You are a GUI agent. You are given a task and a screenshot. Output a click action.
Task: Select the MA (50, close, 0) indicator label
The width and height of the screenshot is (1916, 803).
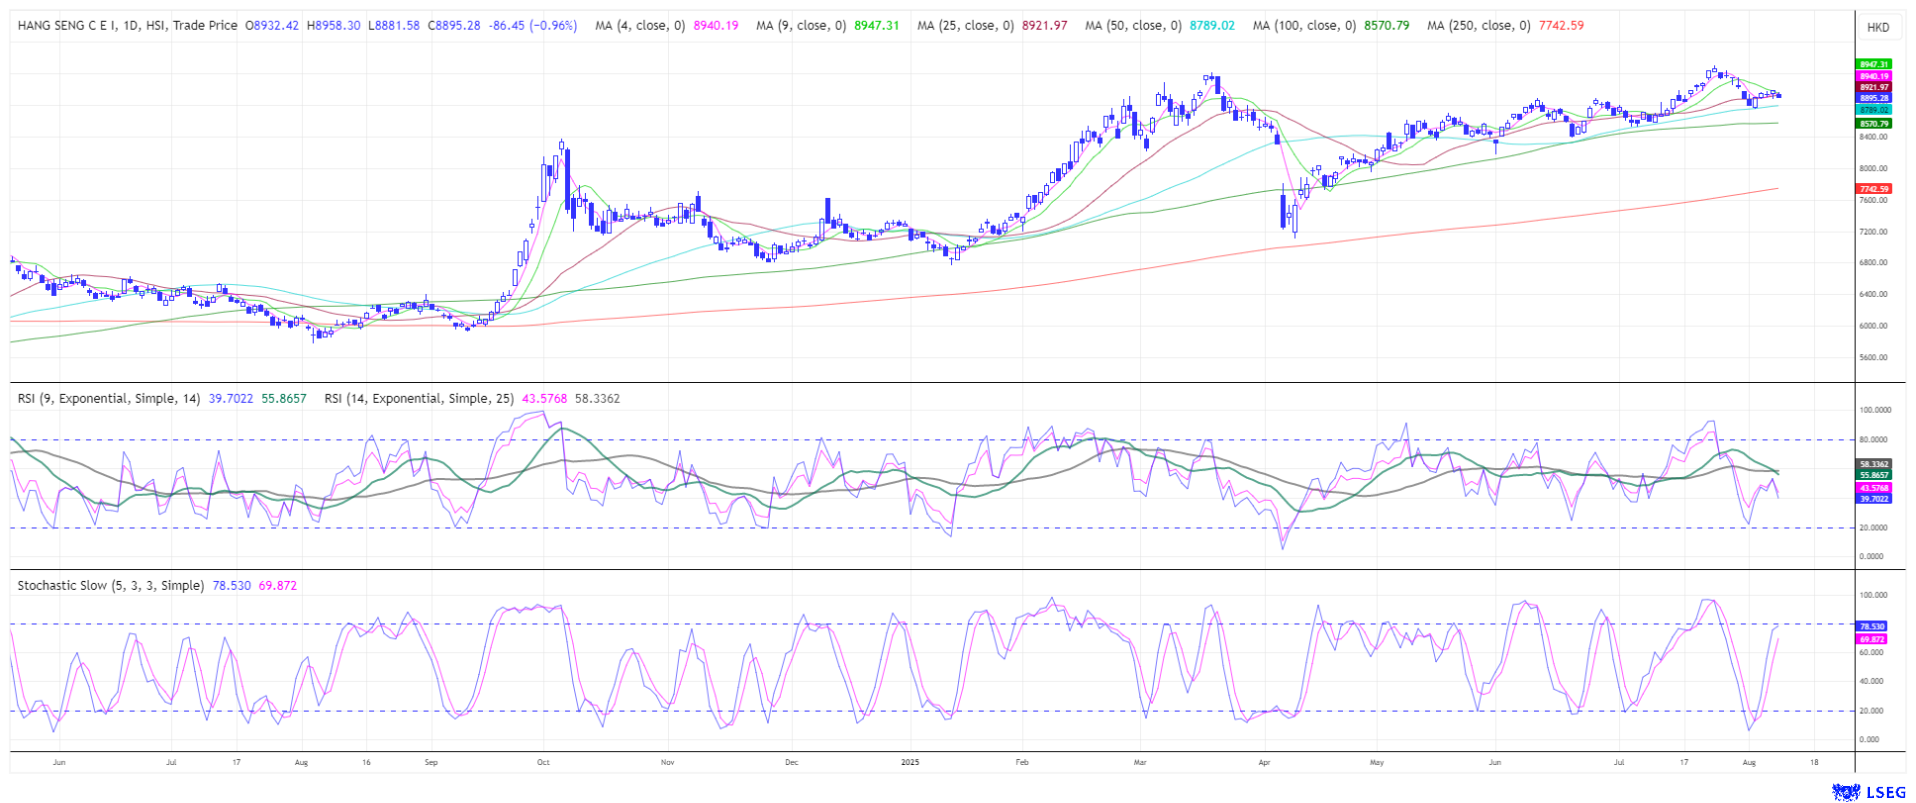click(1134, 25)
